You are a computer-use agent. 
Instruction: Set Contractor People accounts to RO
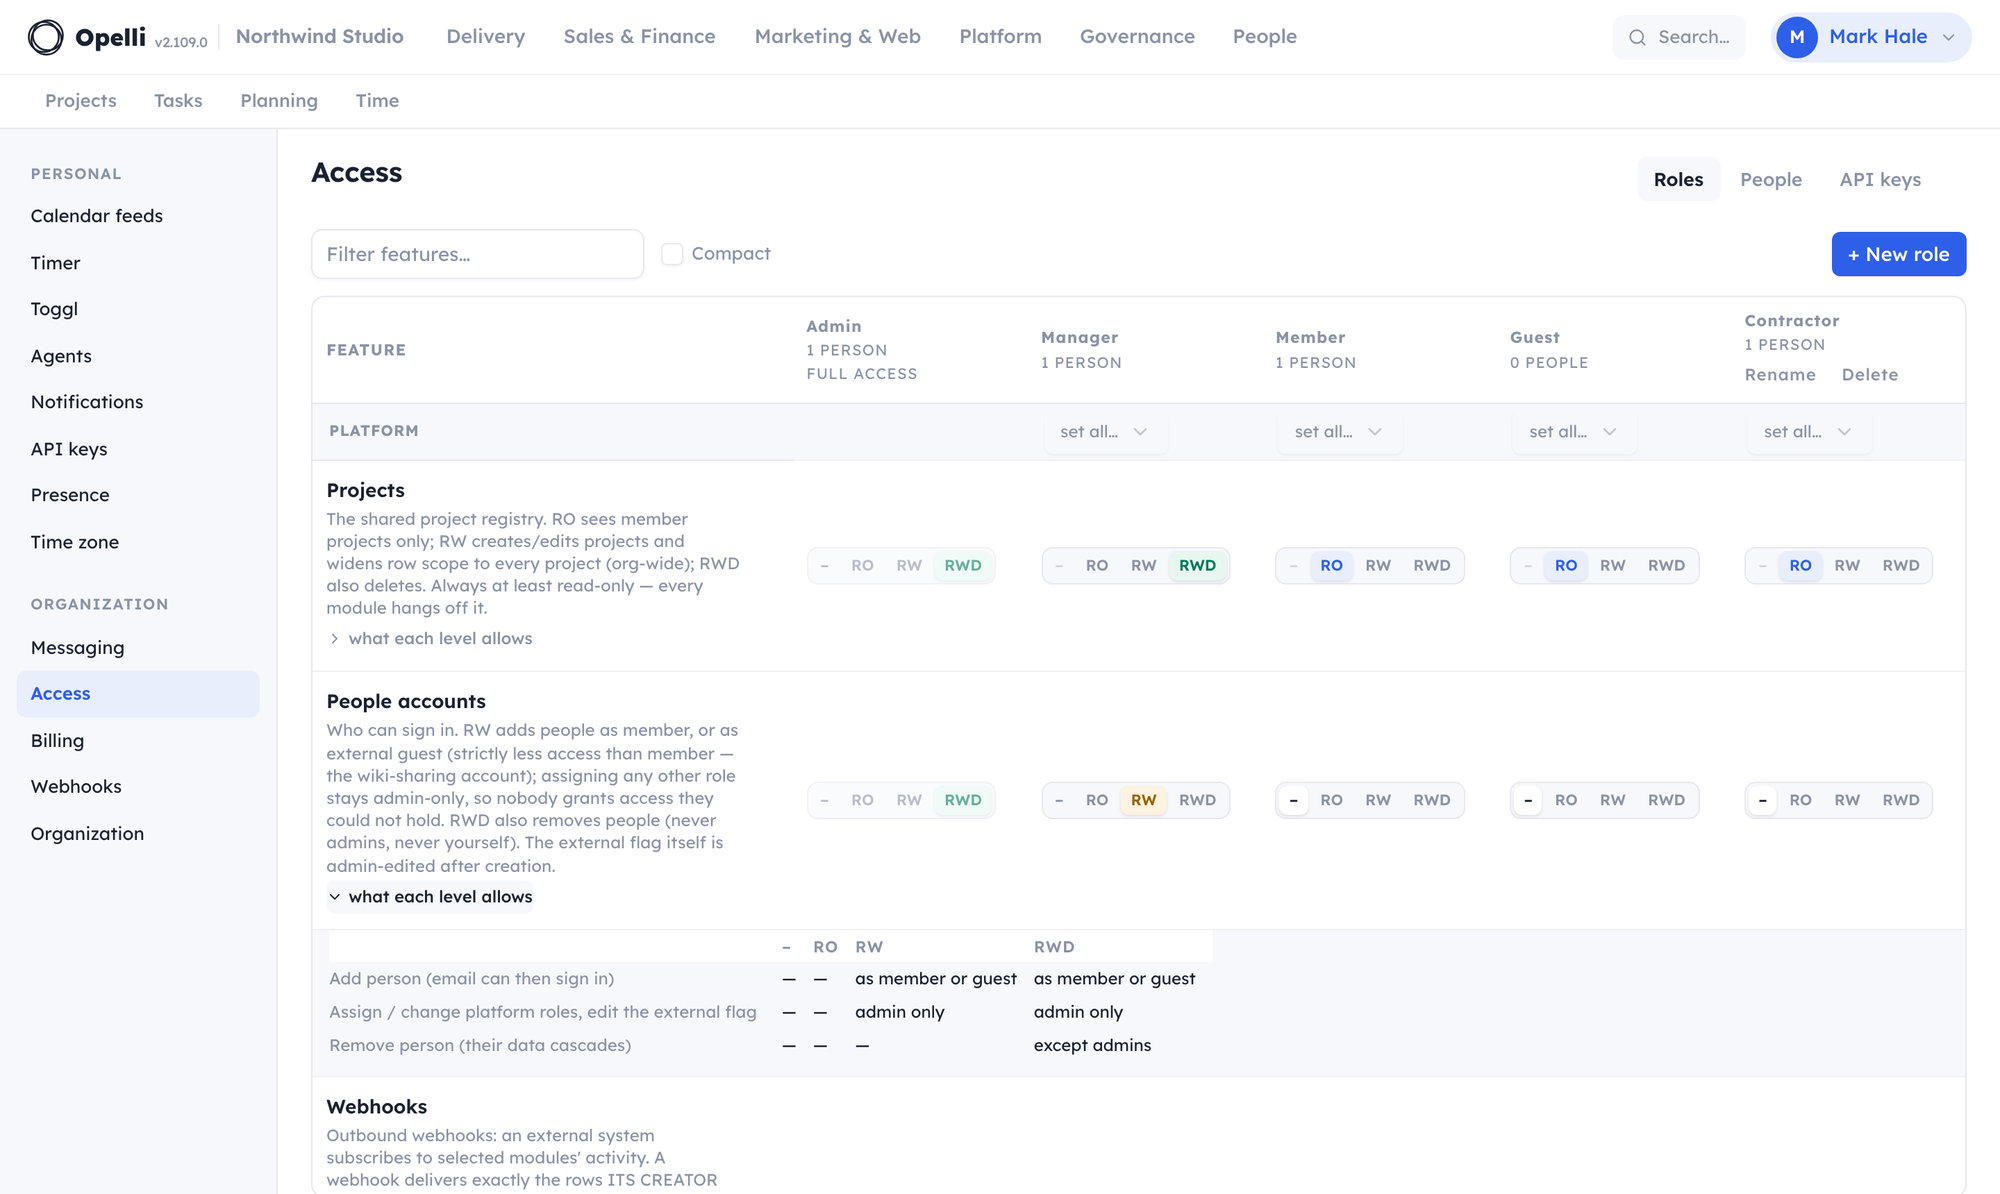point(1800,800)
